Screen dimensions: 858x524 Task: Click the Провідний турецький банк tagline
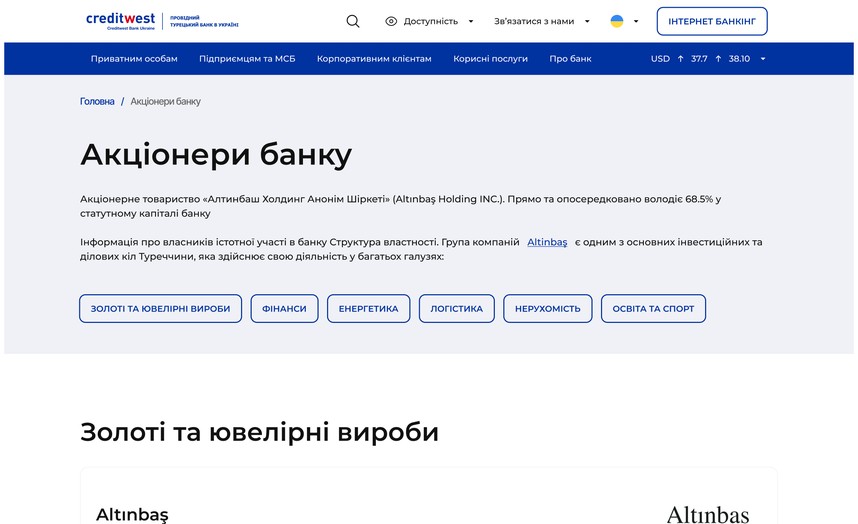coord(204,21)
